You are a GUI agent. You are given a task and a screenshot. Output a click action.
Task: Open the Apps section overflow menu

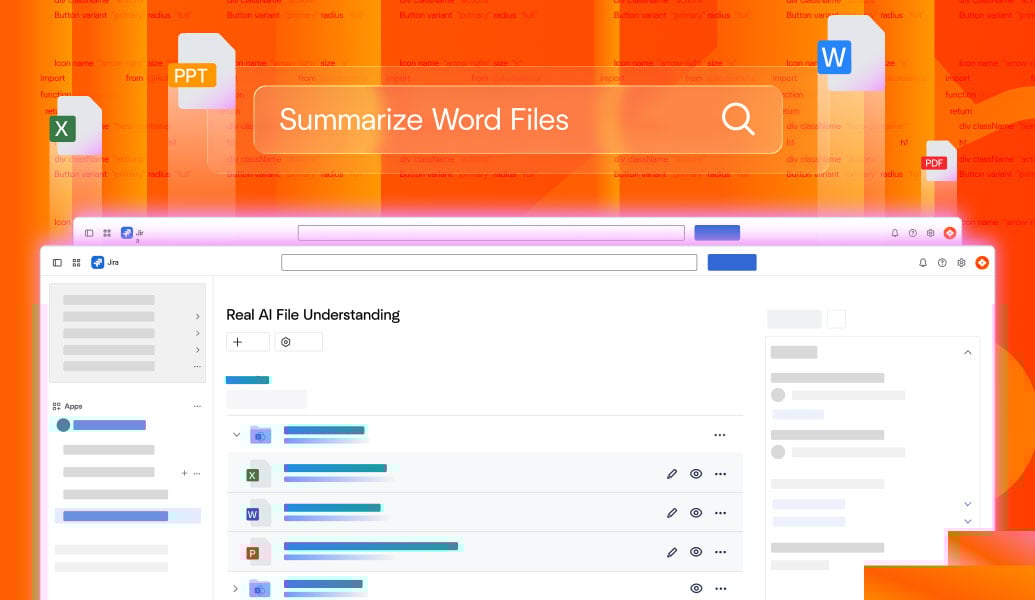pos(197,405)
